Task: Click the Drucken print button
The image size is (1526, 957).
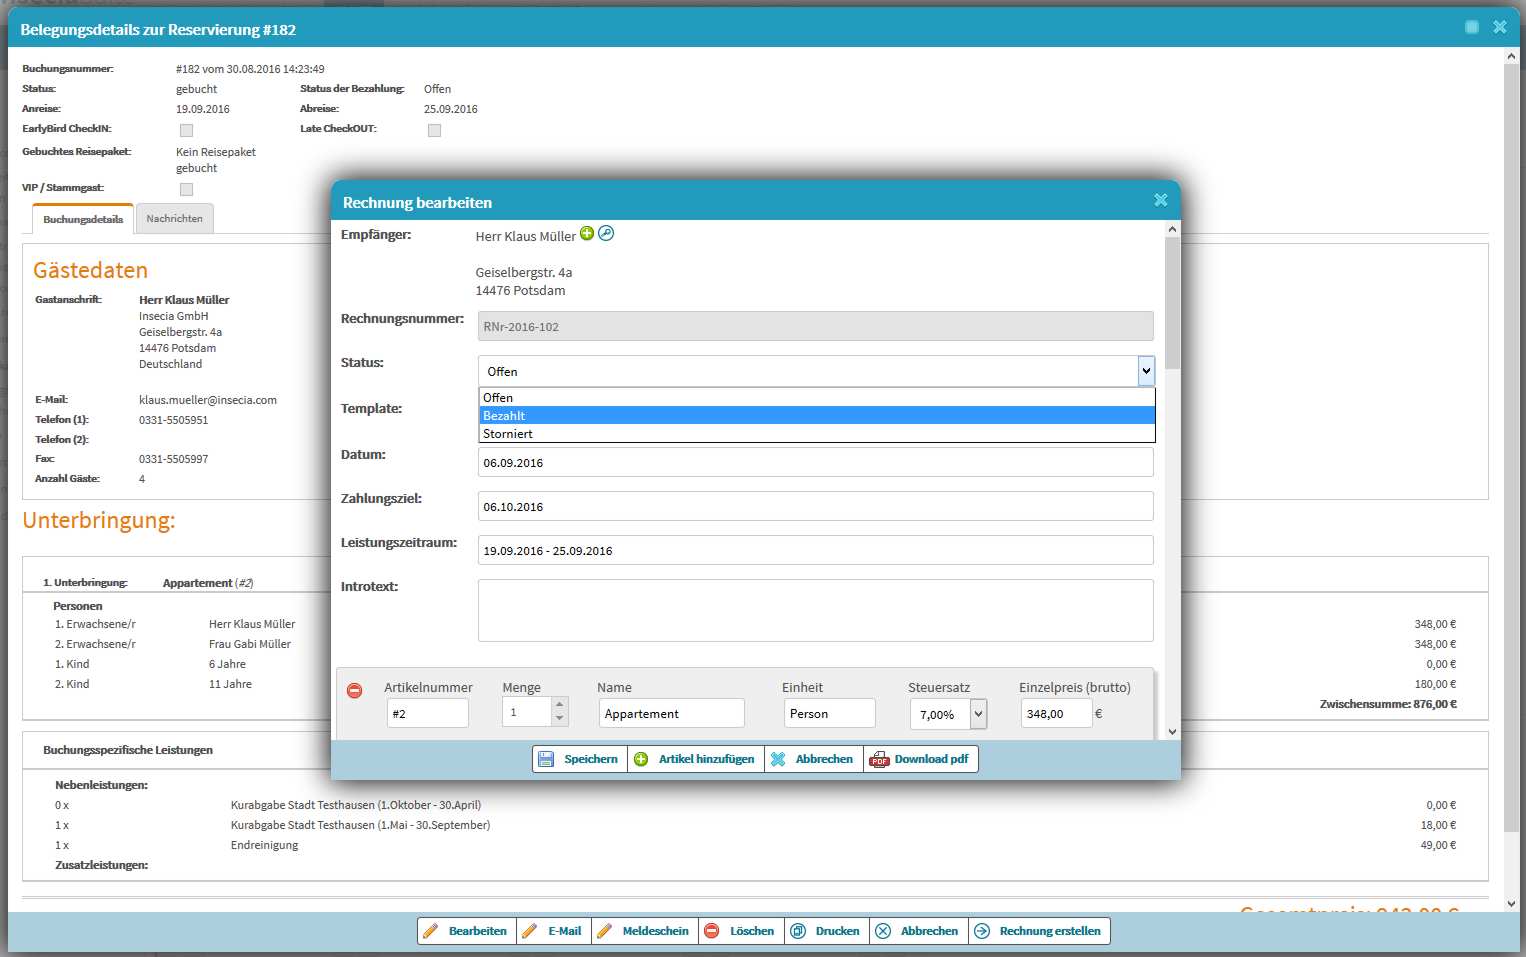Action: [826, 931]
